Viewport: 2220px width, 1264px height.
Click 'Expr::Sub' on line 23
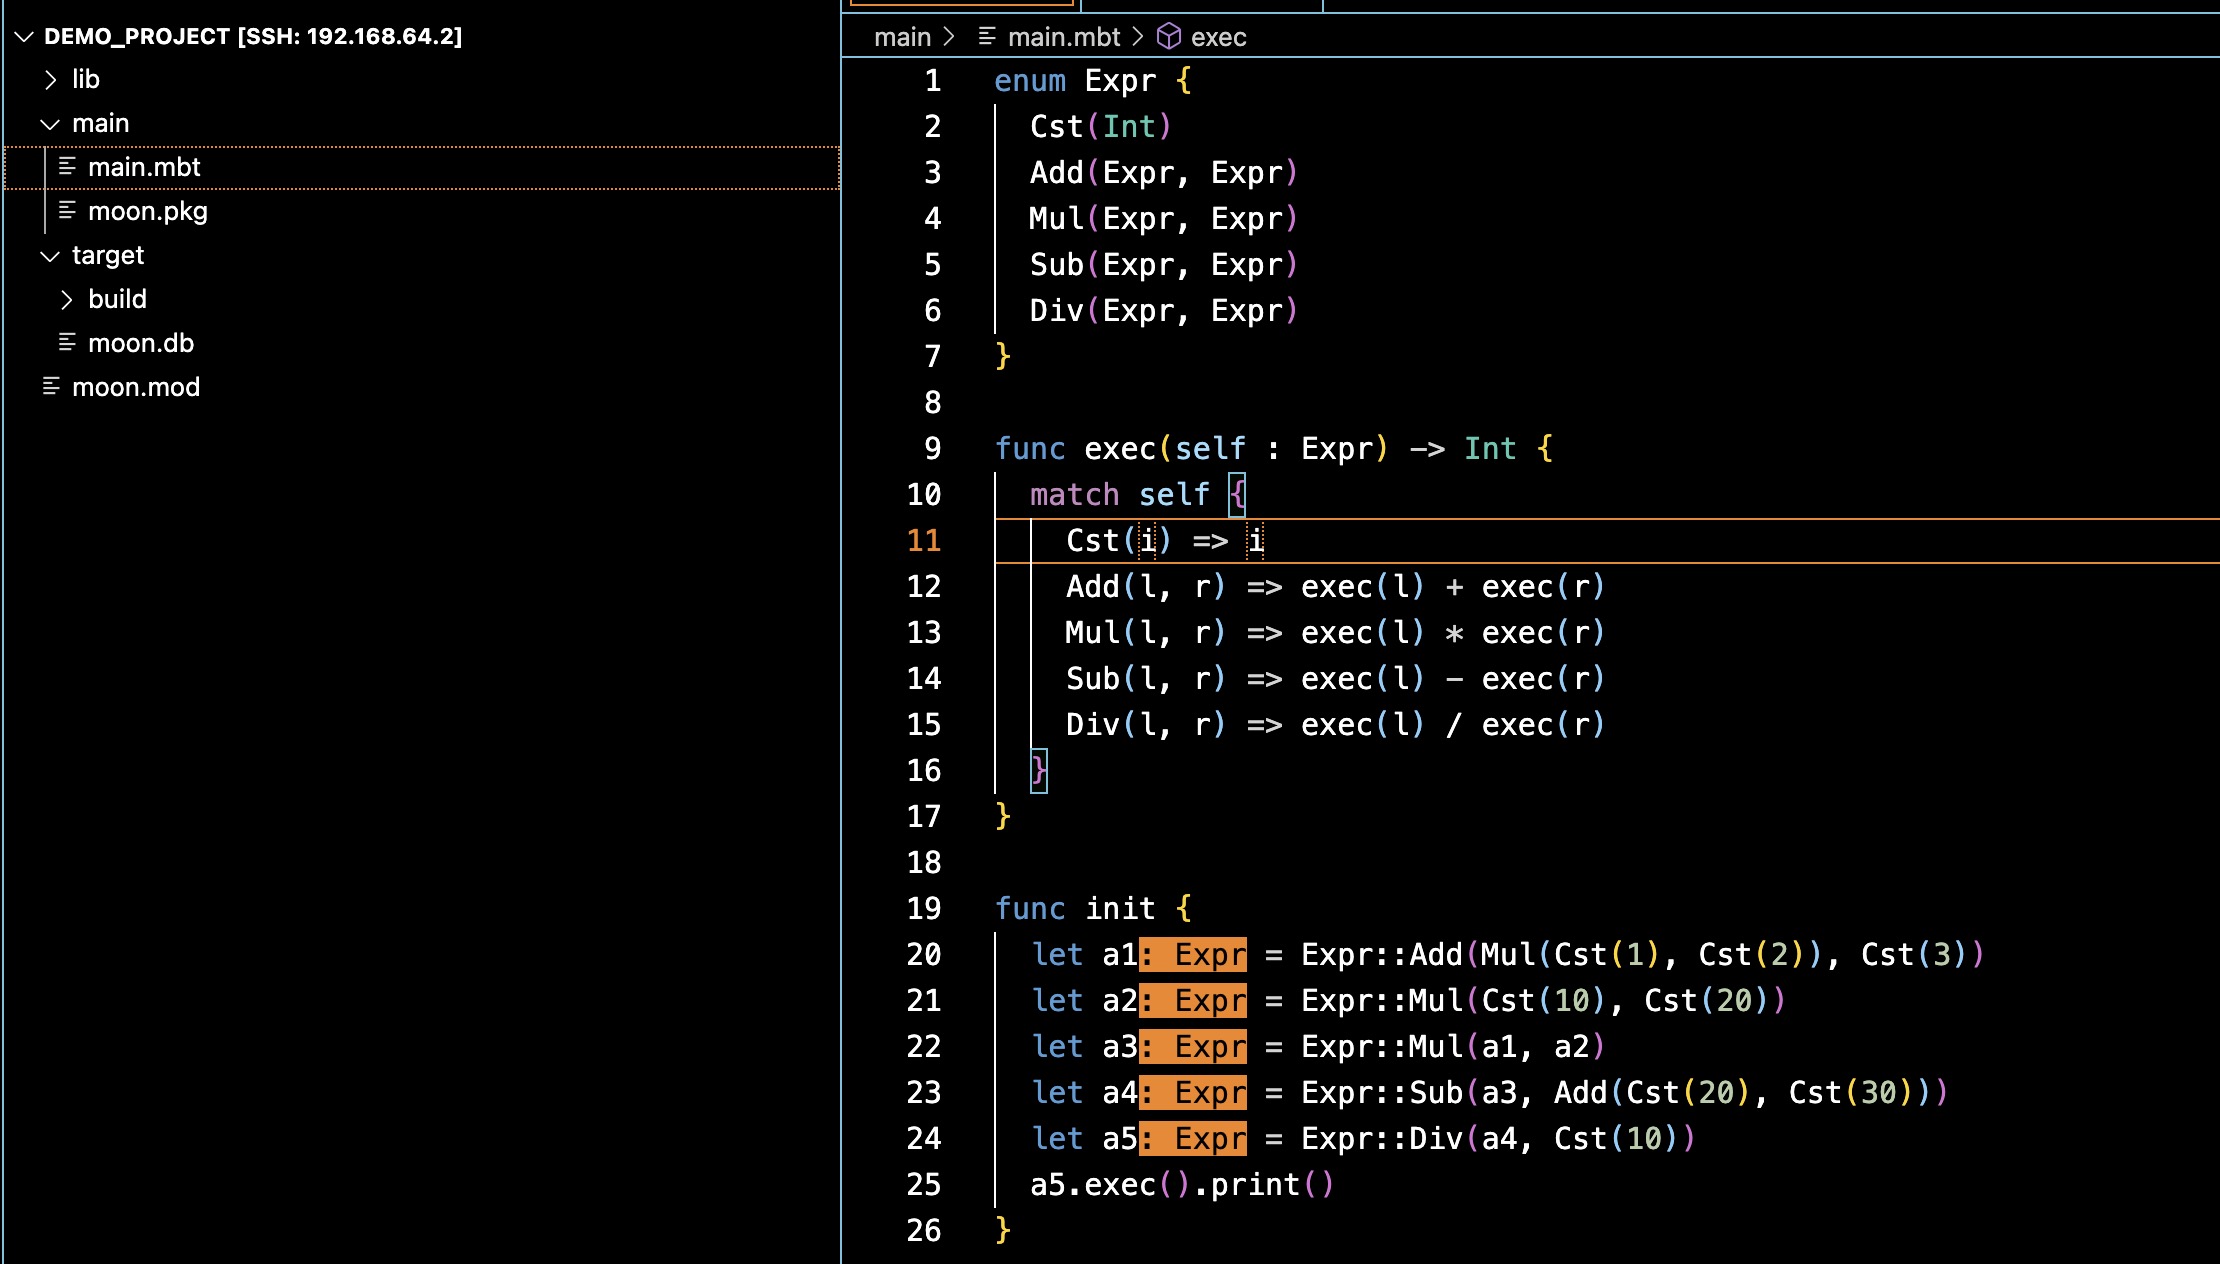tap(1382, 1093)
